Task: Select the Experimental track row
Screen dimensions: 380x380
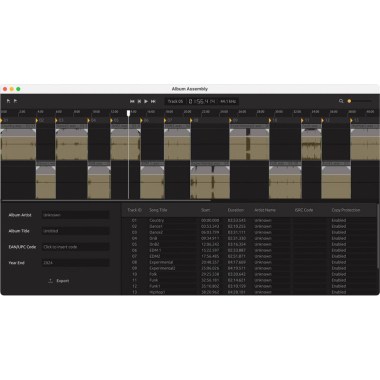Action: pyautogui.click(x=249, y=262)
